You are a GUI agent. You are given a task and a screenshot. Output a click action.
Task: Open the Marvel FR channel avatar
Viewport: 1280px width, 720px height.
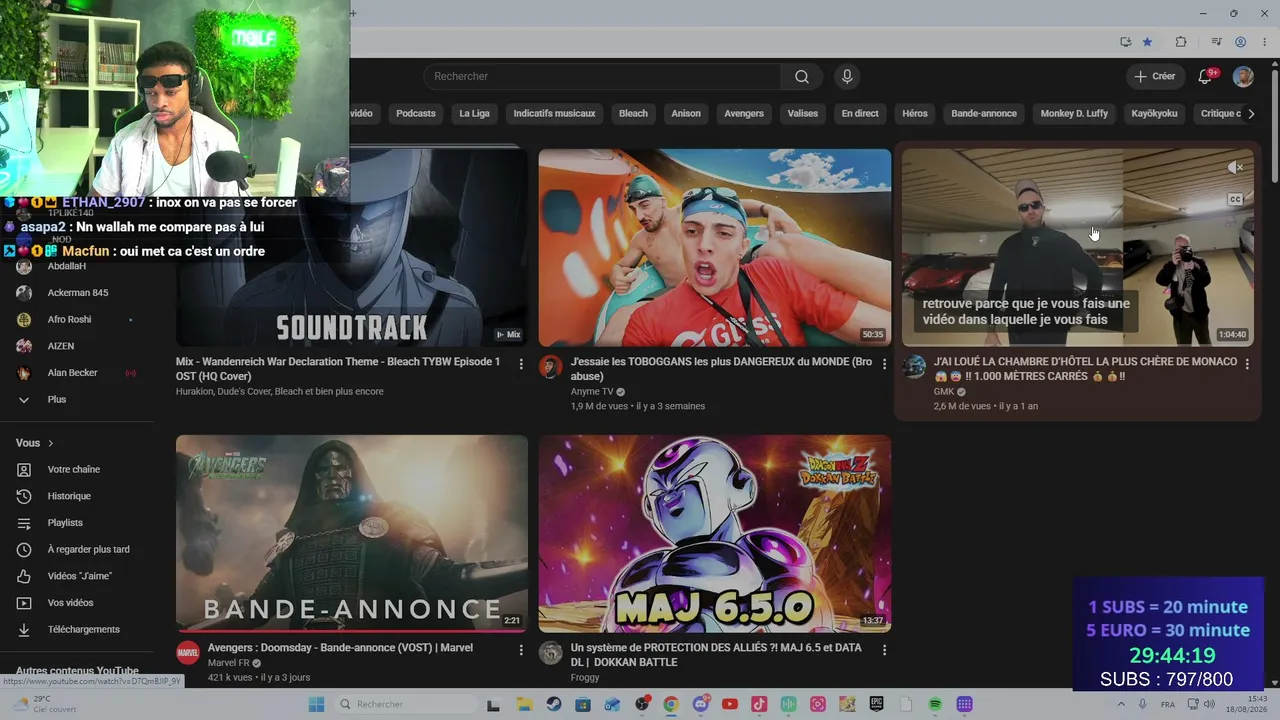(188, 653)
